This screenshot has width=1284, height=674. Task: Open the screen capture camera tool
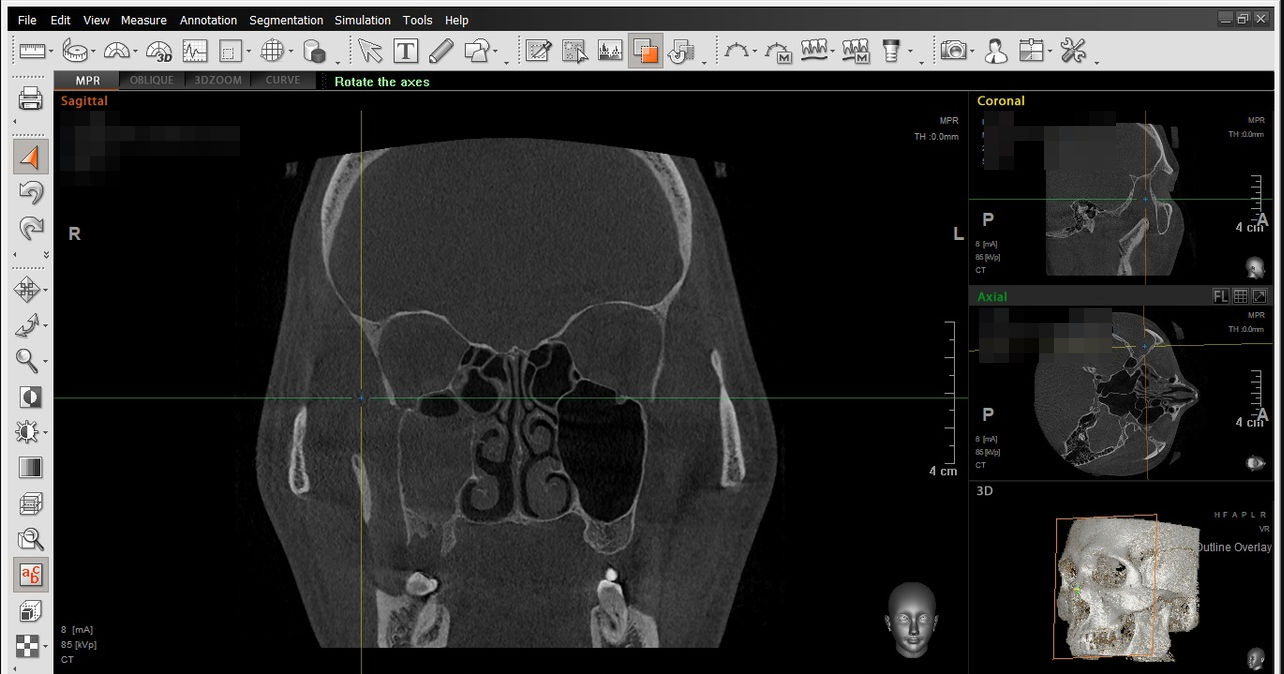click(x=953, y=50)
